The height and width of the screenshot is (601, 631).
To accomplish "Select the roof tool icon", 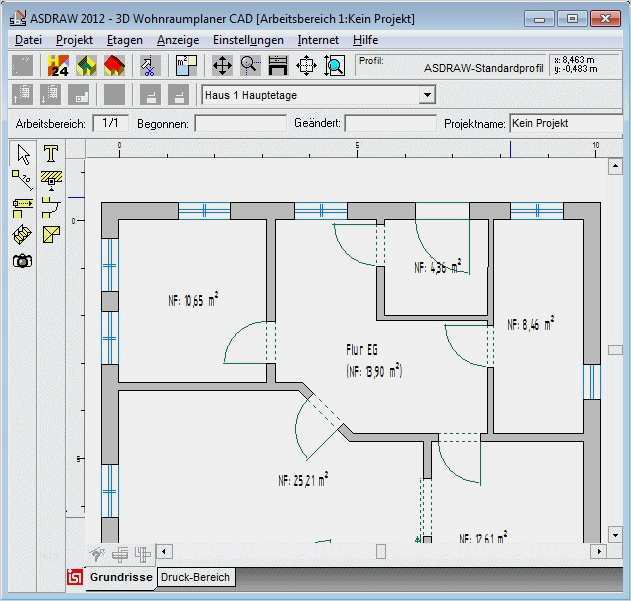I will [51, 235].
